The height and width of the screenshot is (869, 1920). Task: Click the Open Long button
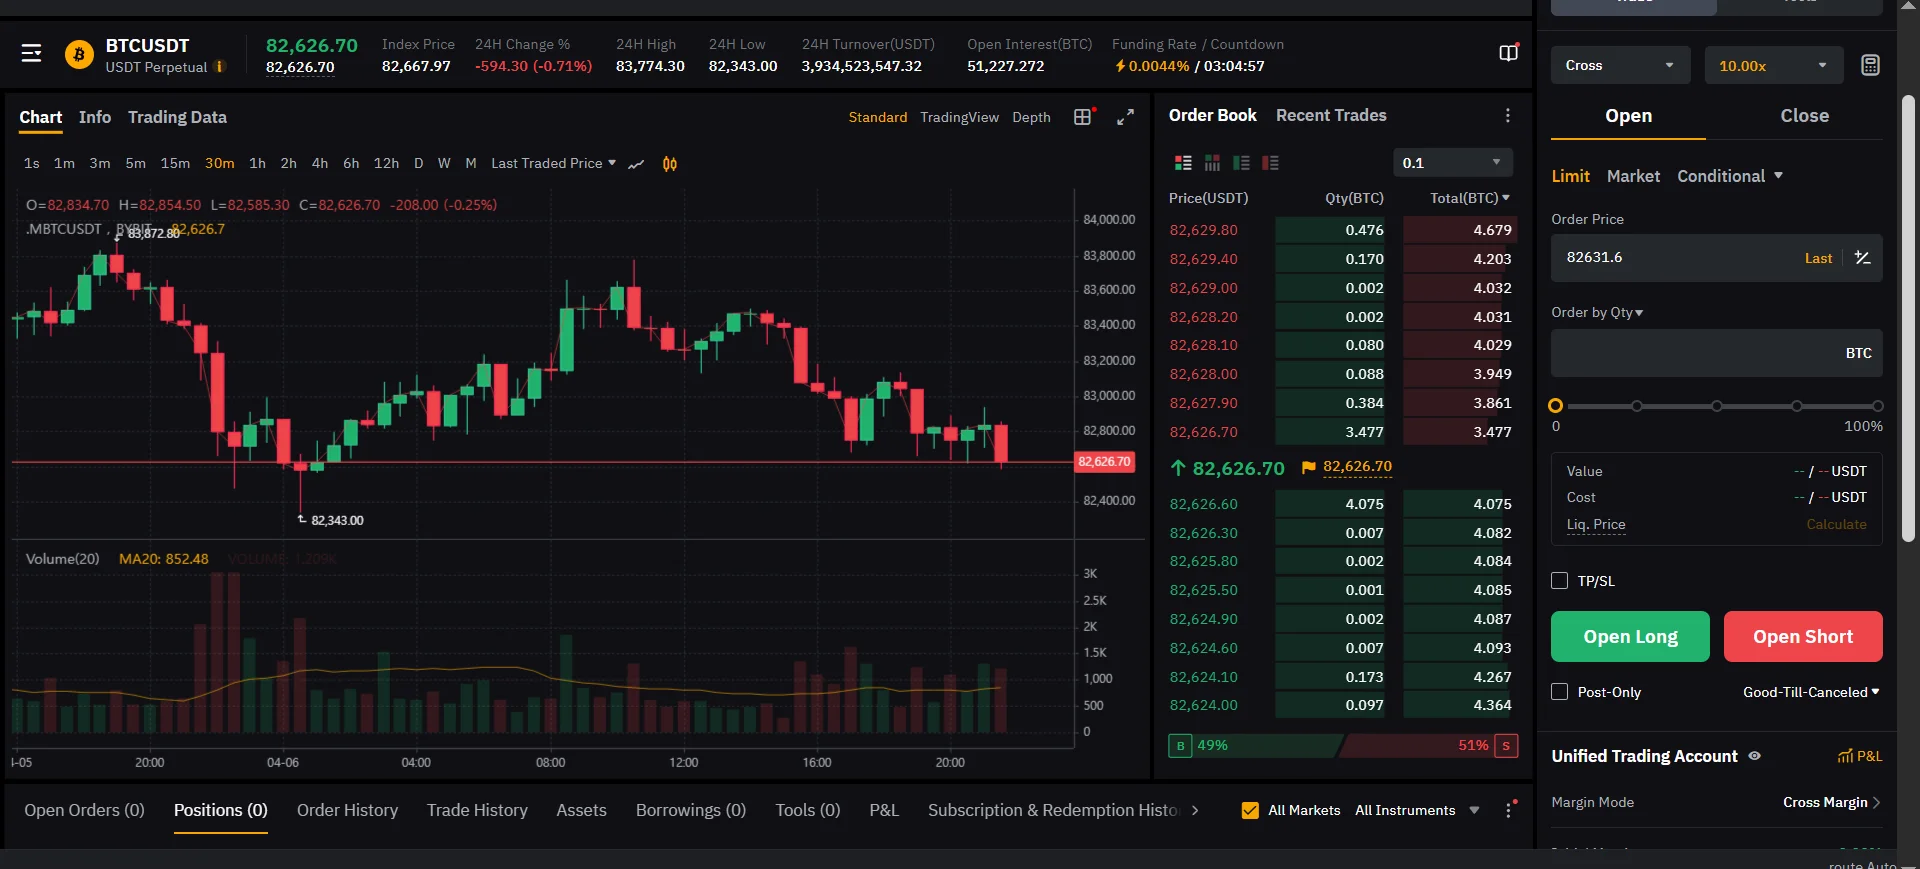tap(1630, 637)
